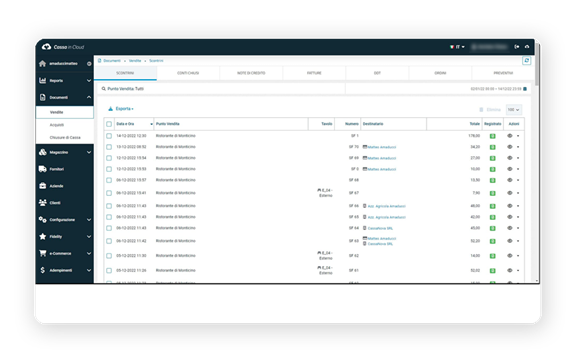Click green Registrato icon for receipt SF 62
Image resolution: width=576 pixels, height=362 pixels.
[x=493, y=256]
